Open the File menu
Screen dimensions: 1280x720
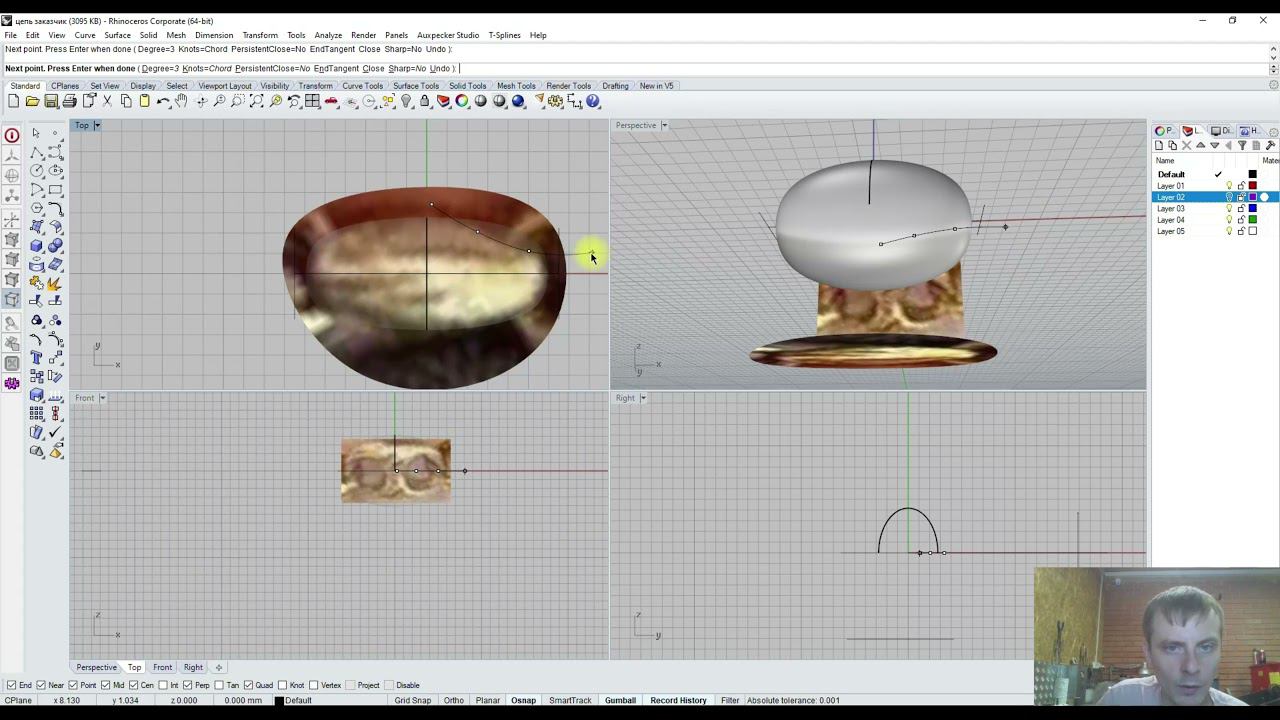click(x=10, y=35)
